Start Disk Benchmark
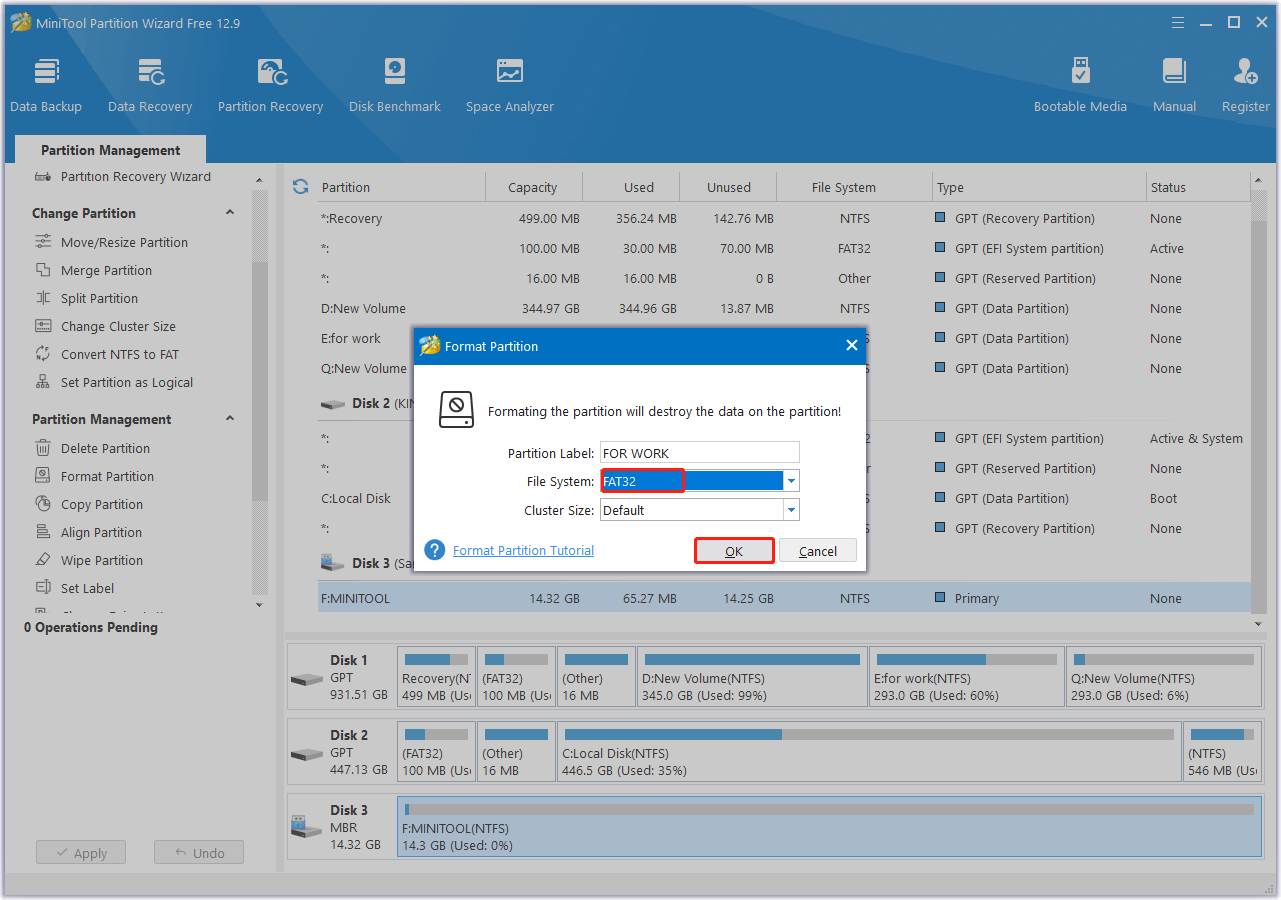This screenshot has width=1281, height=900. coord(394,83)
